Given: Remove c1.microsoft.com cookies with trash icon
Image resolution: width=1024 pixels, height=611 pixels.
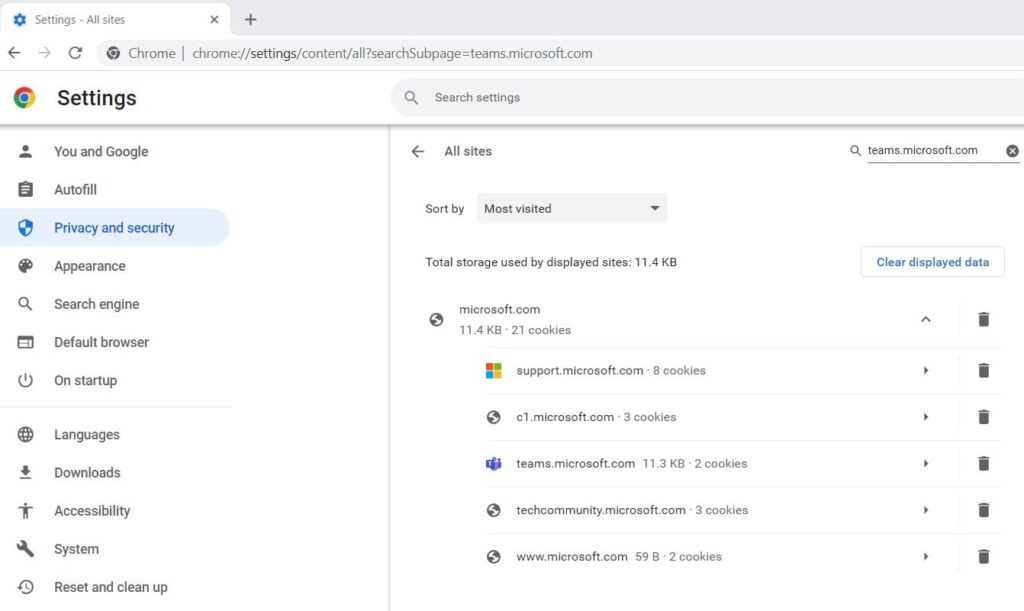Looking at the screenshot, I should 984,417.
